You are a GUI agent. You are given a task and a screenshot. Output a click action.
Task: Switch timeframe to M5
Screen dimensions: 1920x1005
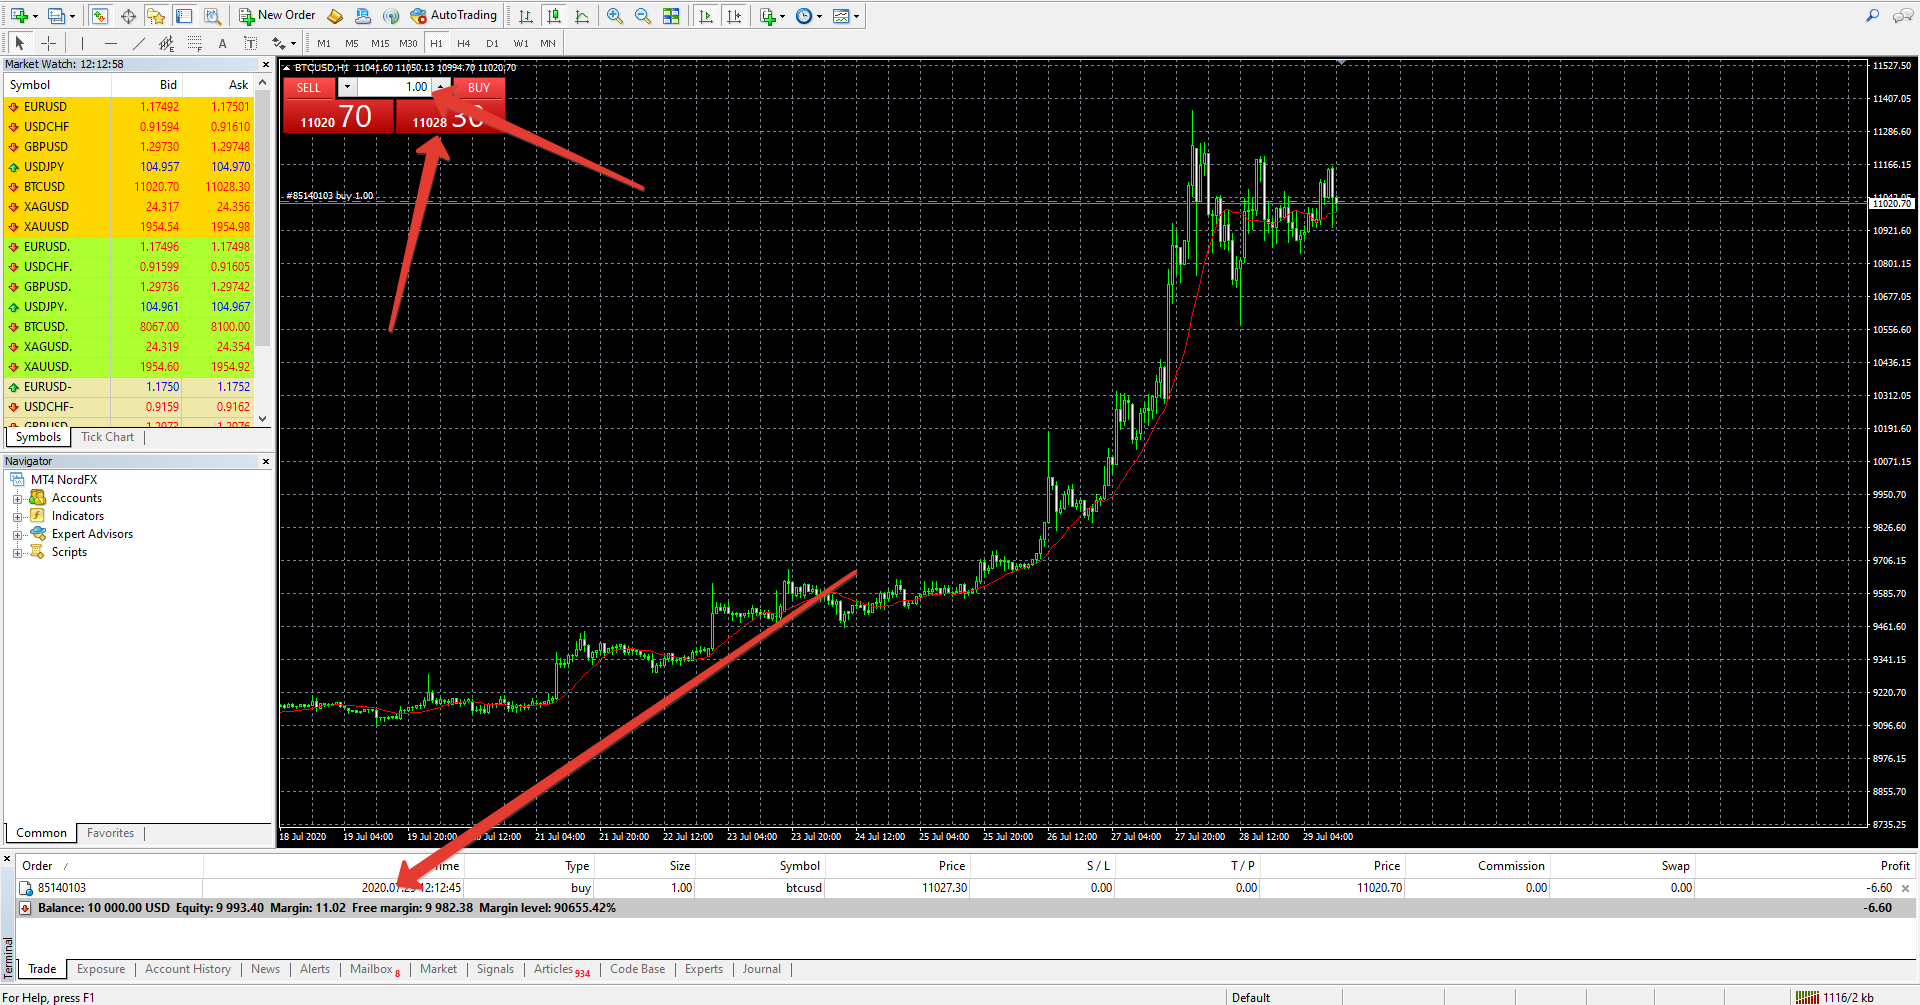click(352, 43)
